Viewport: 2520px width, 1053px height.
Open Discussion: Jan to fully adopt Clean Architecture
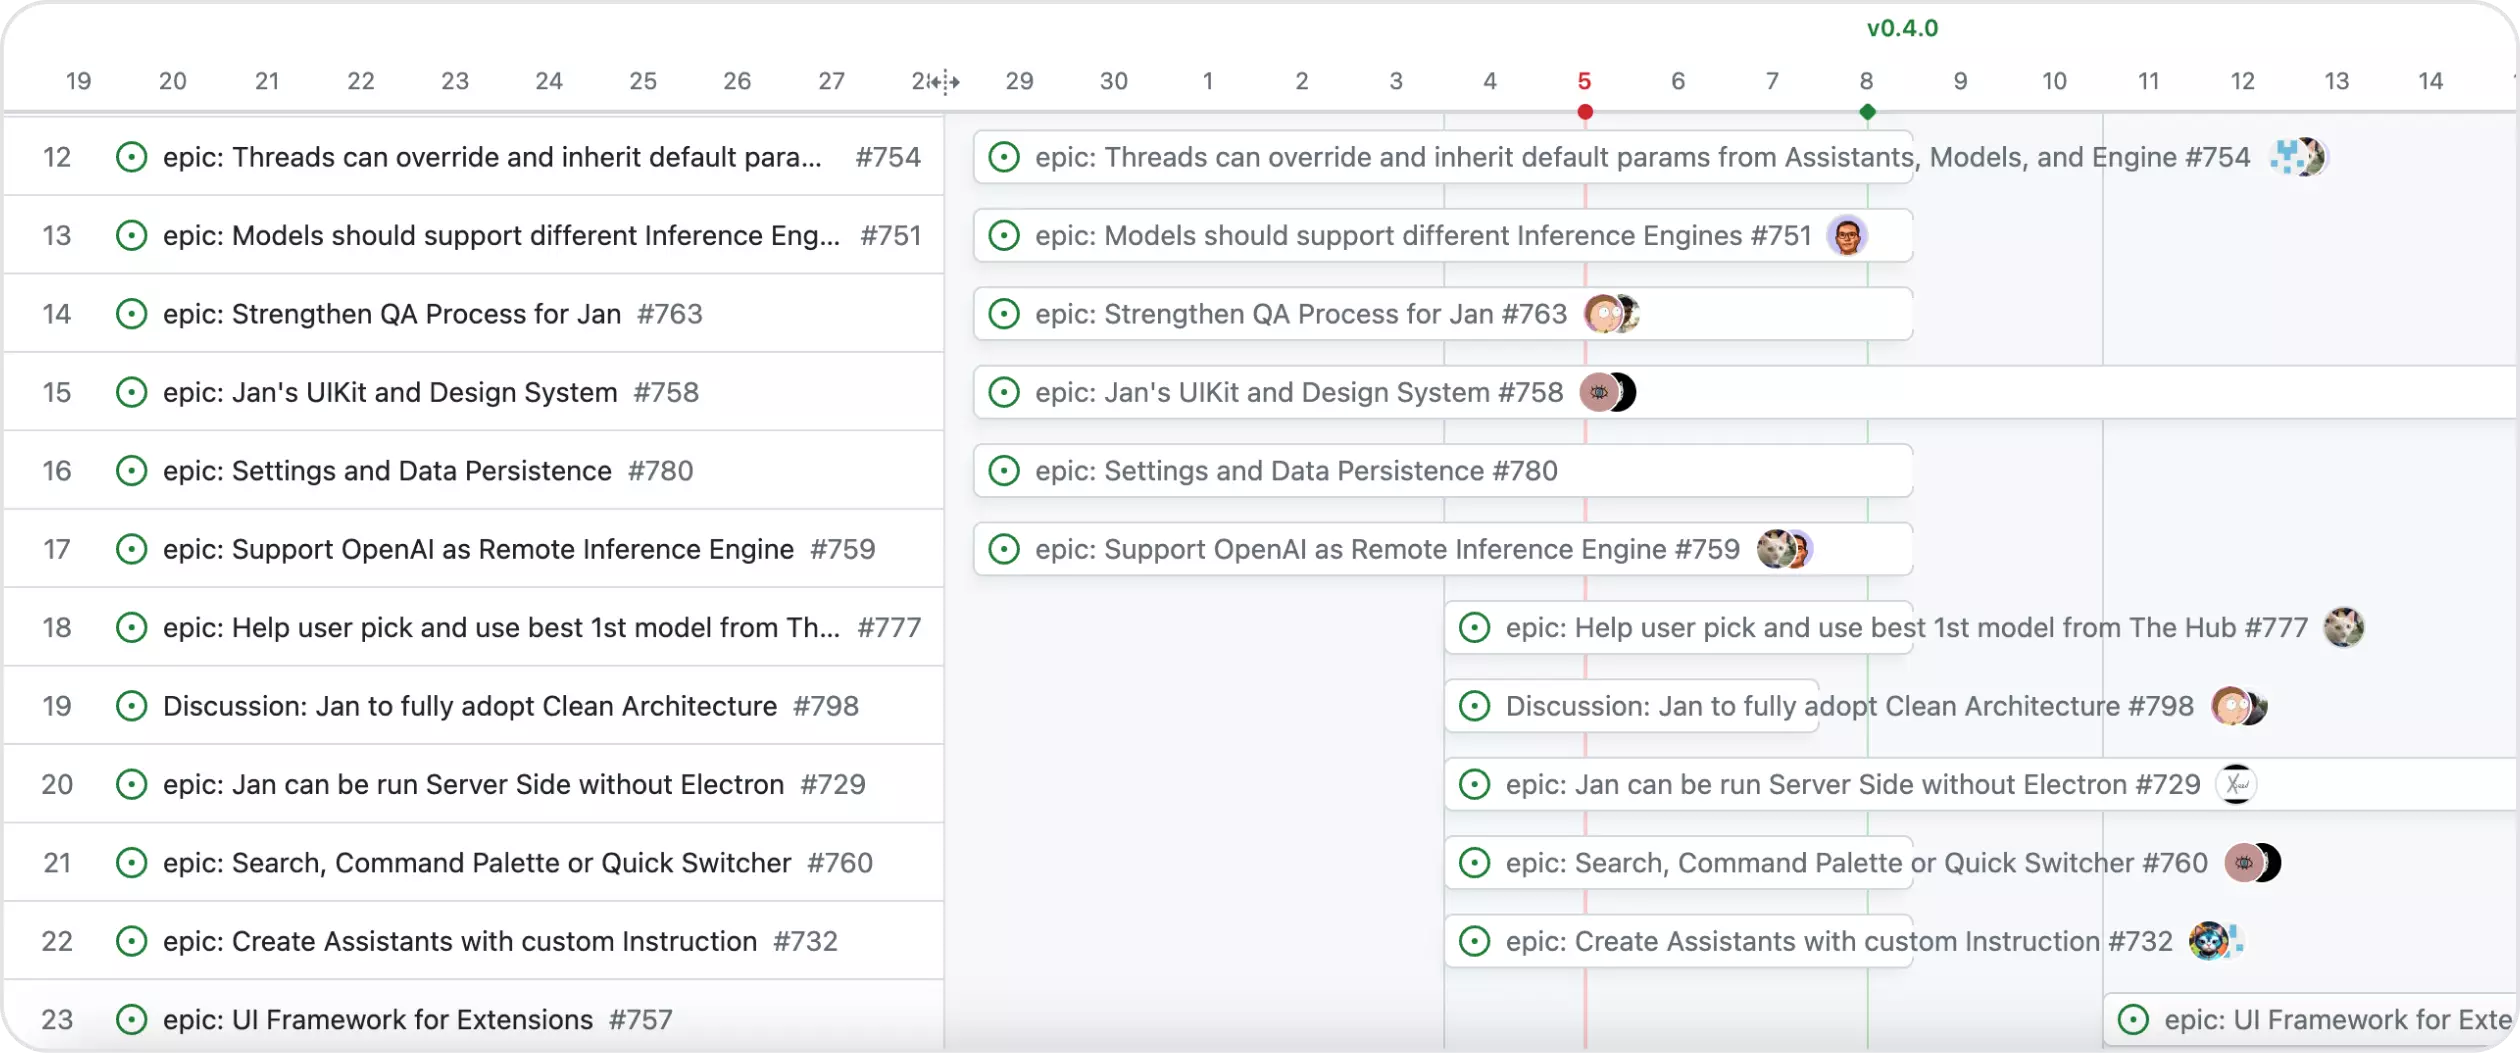coord(470,706)
